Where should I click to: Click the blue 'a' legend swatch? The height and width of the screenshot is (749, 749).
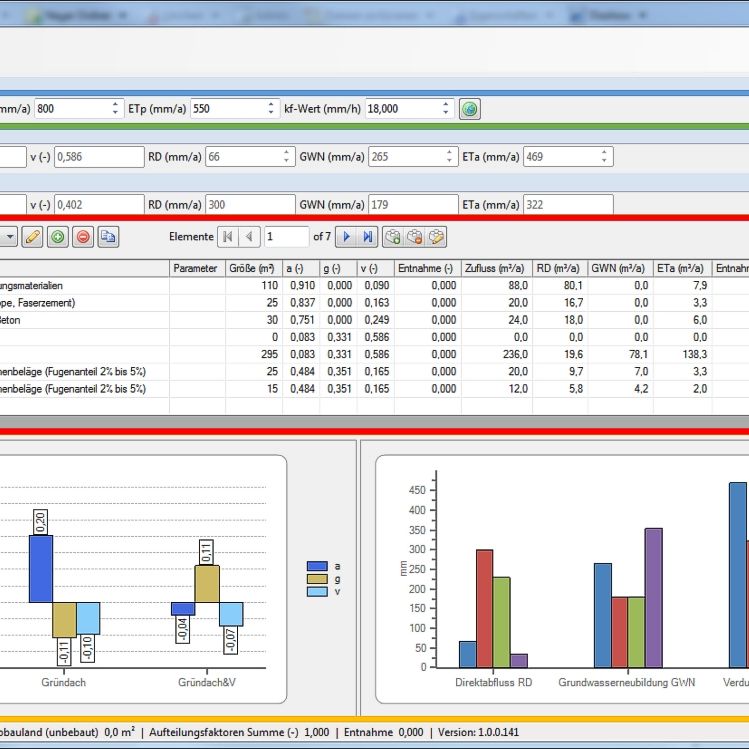point(316,566)
